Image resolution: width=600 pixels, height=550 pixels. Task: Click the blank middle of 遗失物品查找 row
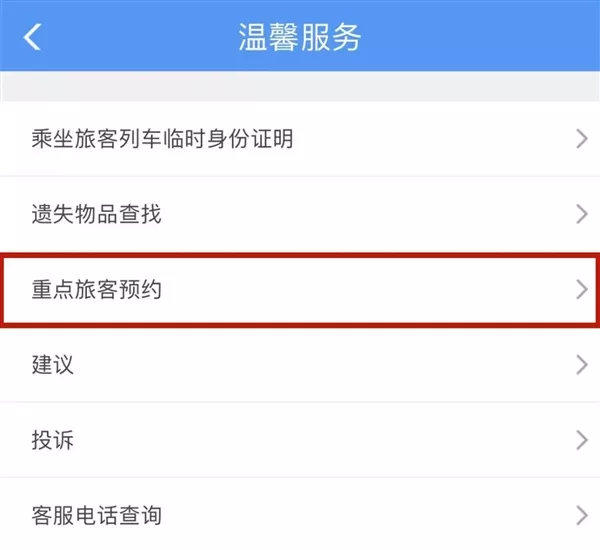pos(367,214)
